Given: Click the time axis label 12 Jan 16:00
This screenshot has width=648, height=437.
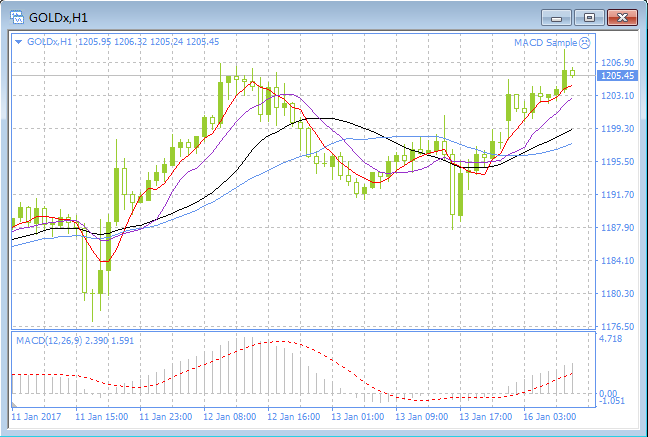Looking at the screenshot, I should pyautogui.click(x=293, y=416).
